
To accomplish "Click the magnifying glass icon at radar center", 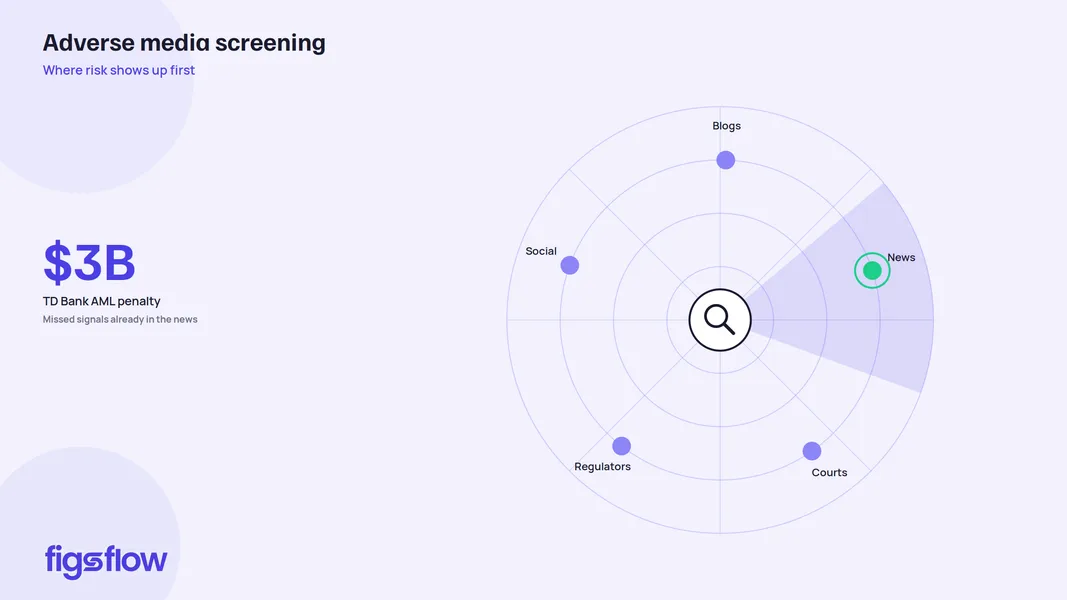I will click(x=720, y=320).
